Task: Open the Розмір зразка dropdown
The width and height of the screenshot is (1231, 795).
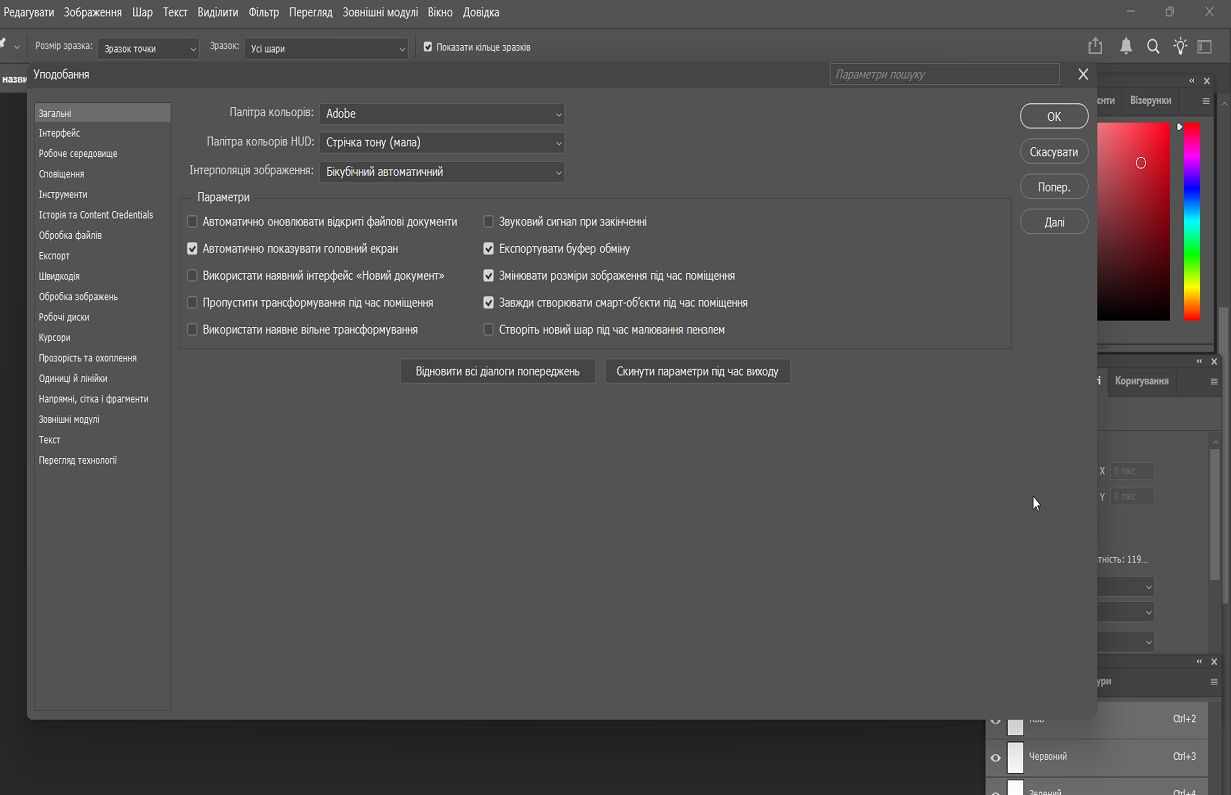Action: 149,48
